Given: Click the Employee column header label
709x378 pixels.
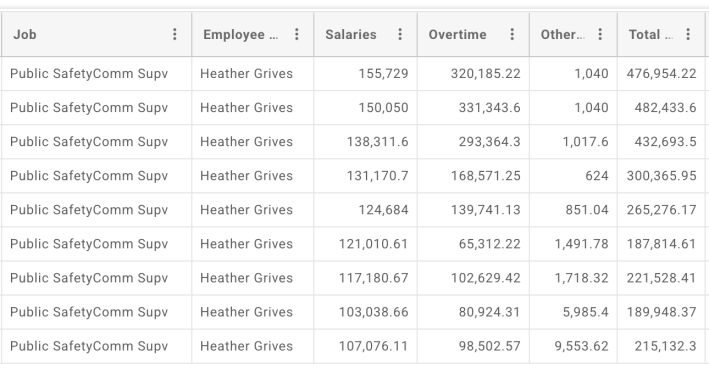Looking at the screenshot, I should click(x=241, y=34).
